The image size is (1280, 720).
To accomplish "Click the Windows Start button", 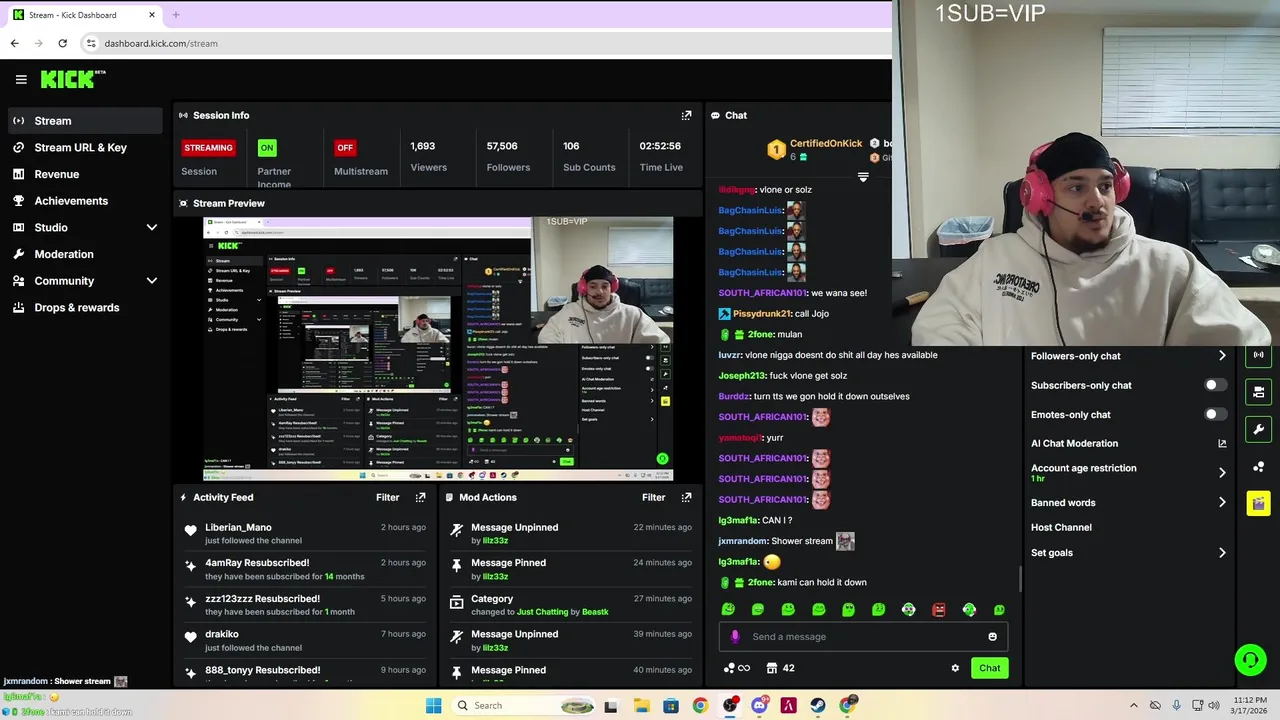I will [x=433, y=706].
